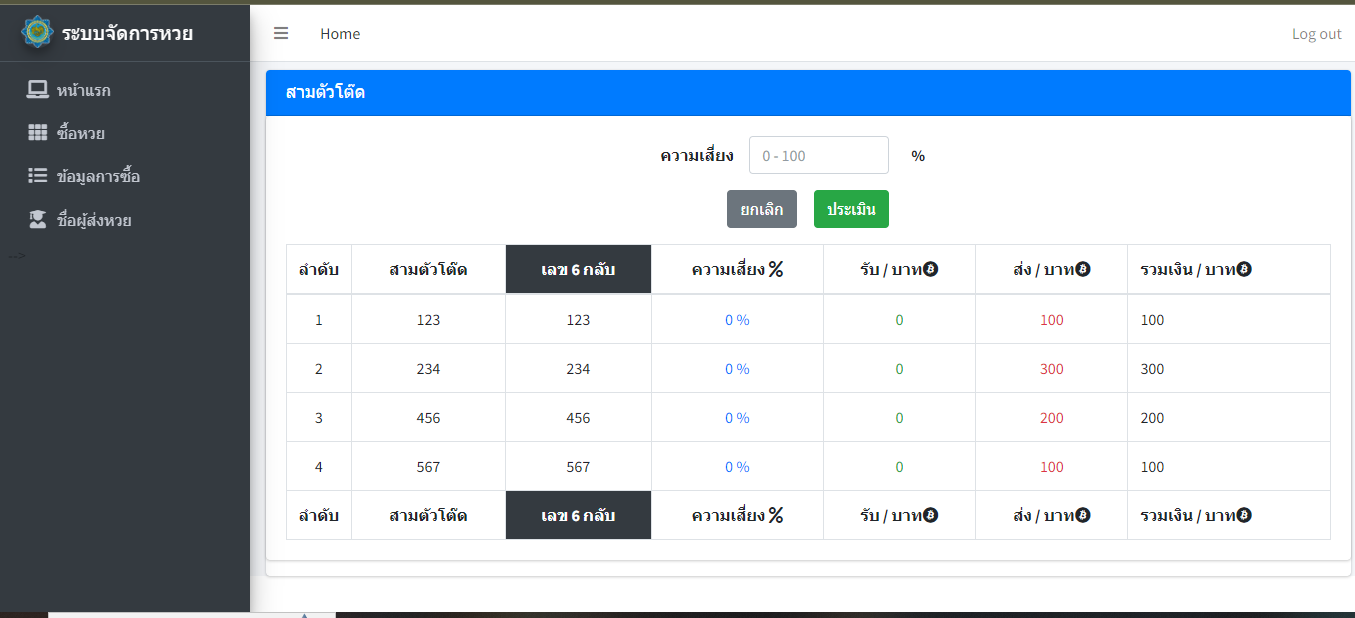The width and height of the screenshot is (1355, 618).
Task: Click the list icon beside ข้อมูลการซื้อ
Action: 38,176
